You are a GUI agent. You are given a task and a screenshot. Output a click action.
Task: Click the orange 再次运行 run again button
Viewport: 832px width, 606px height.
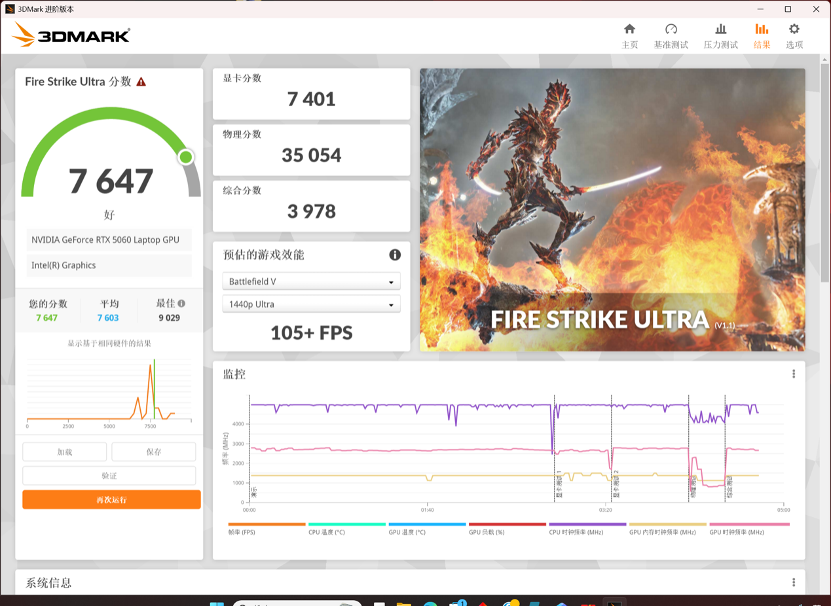pyautogui.click(x=111, y=499)
